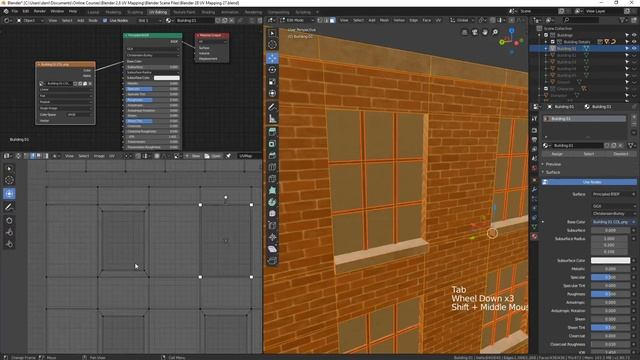Toggle UV sync selection in UV editor header

(x=18, y=156)
